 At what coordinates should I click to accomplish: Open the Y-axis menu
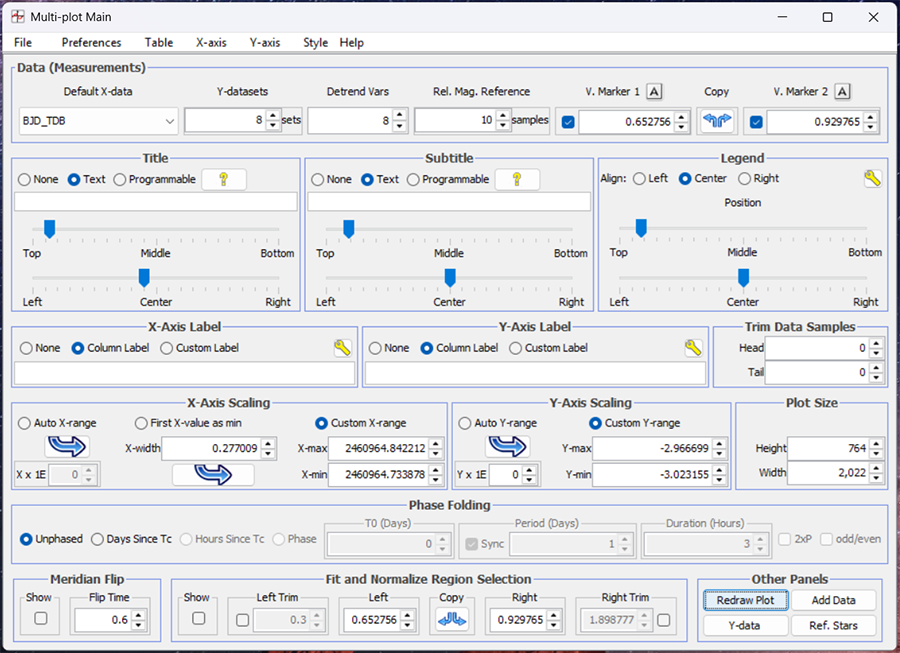(264, 43)
